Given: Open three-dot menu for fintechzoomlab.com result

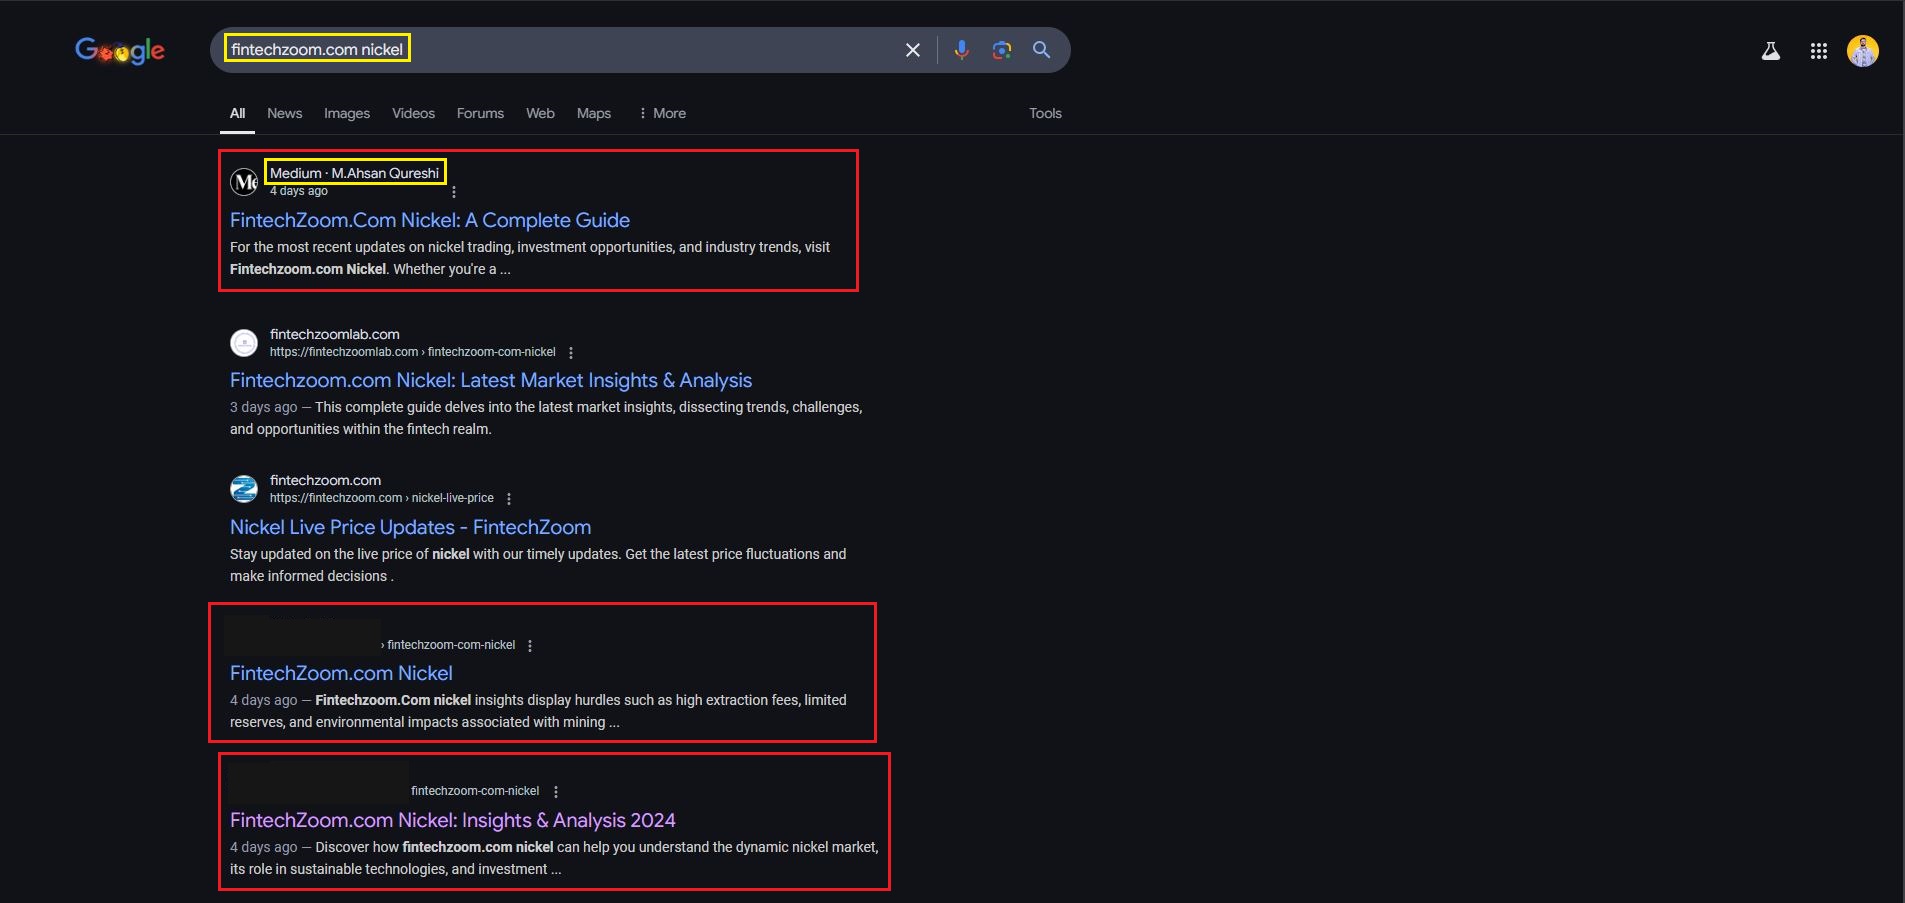Looking at the screenshot, I should coord(571,353).
